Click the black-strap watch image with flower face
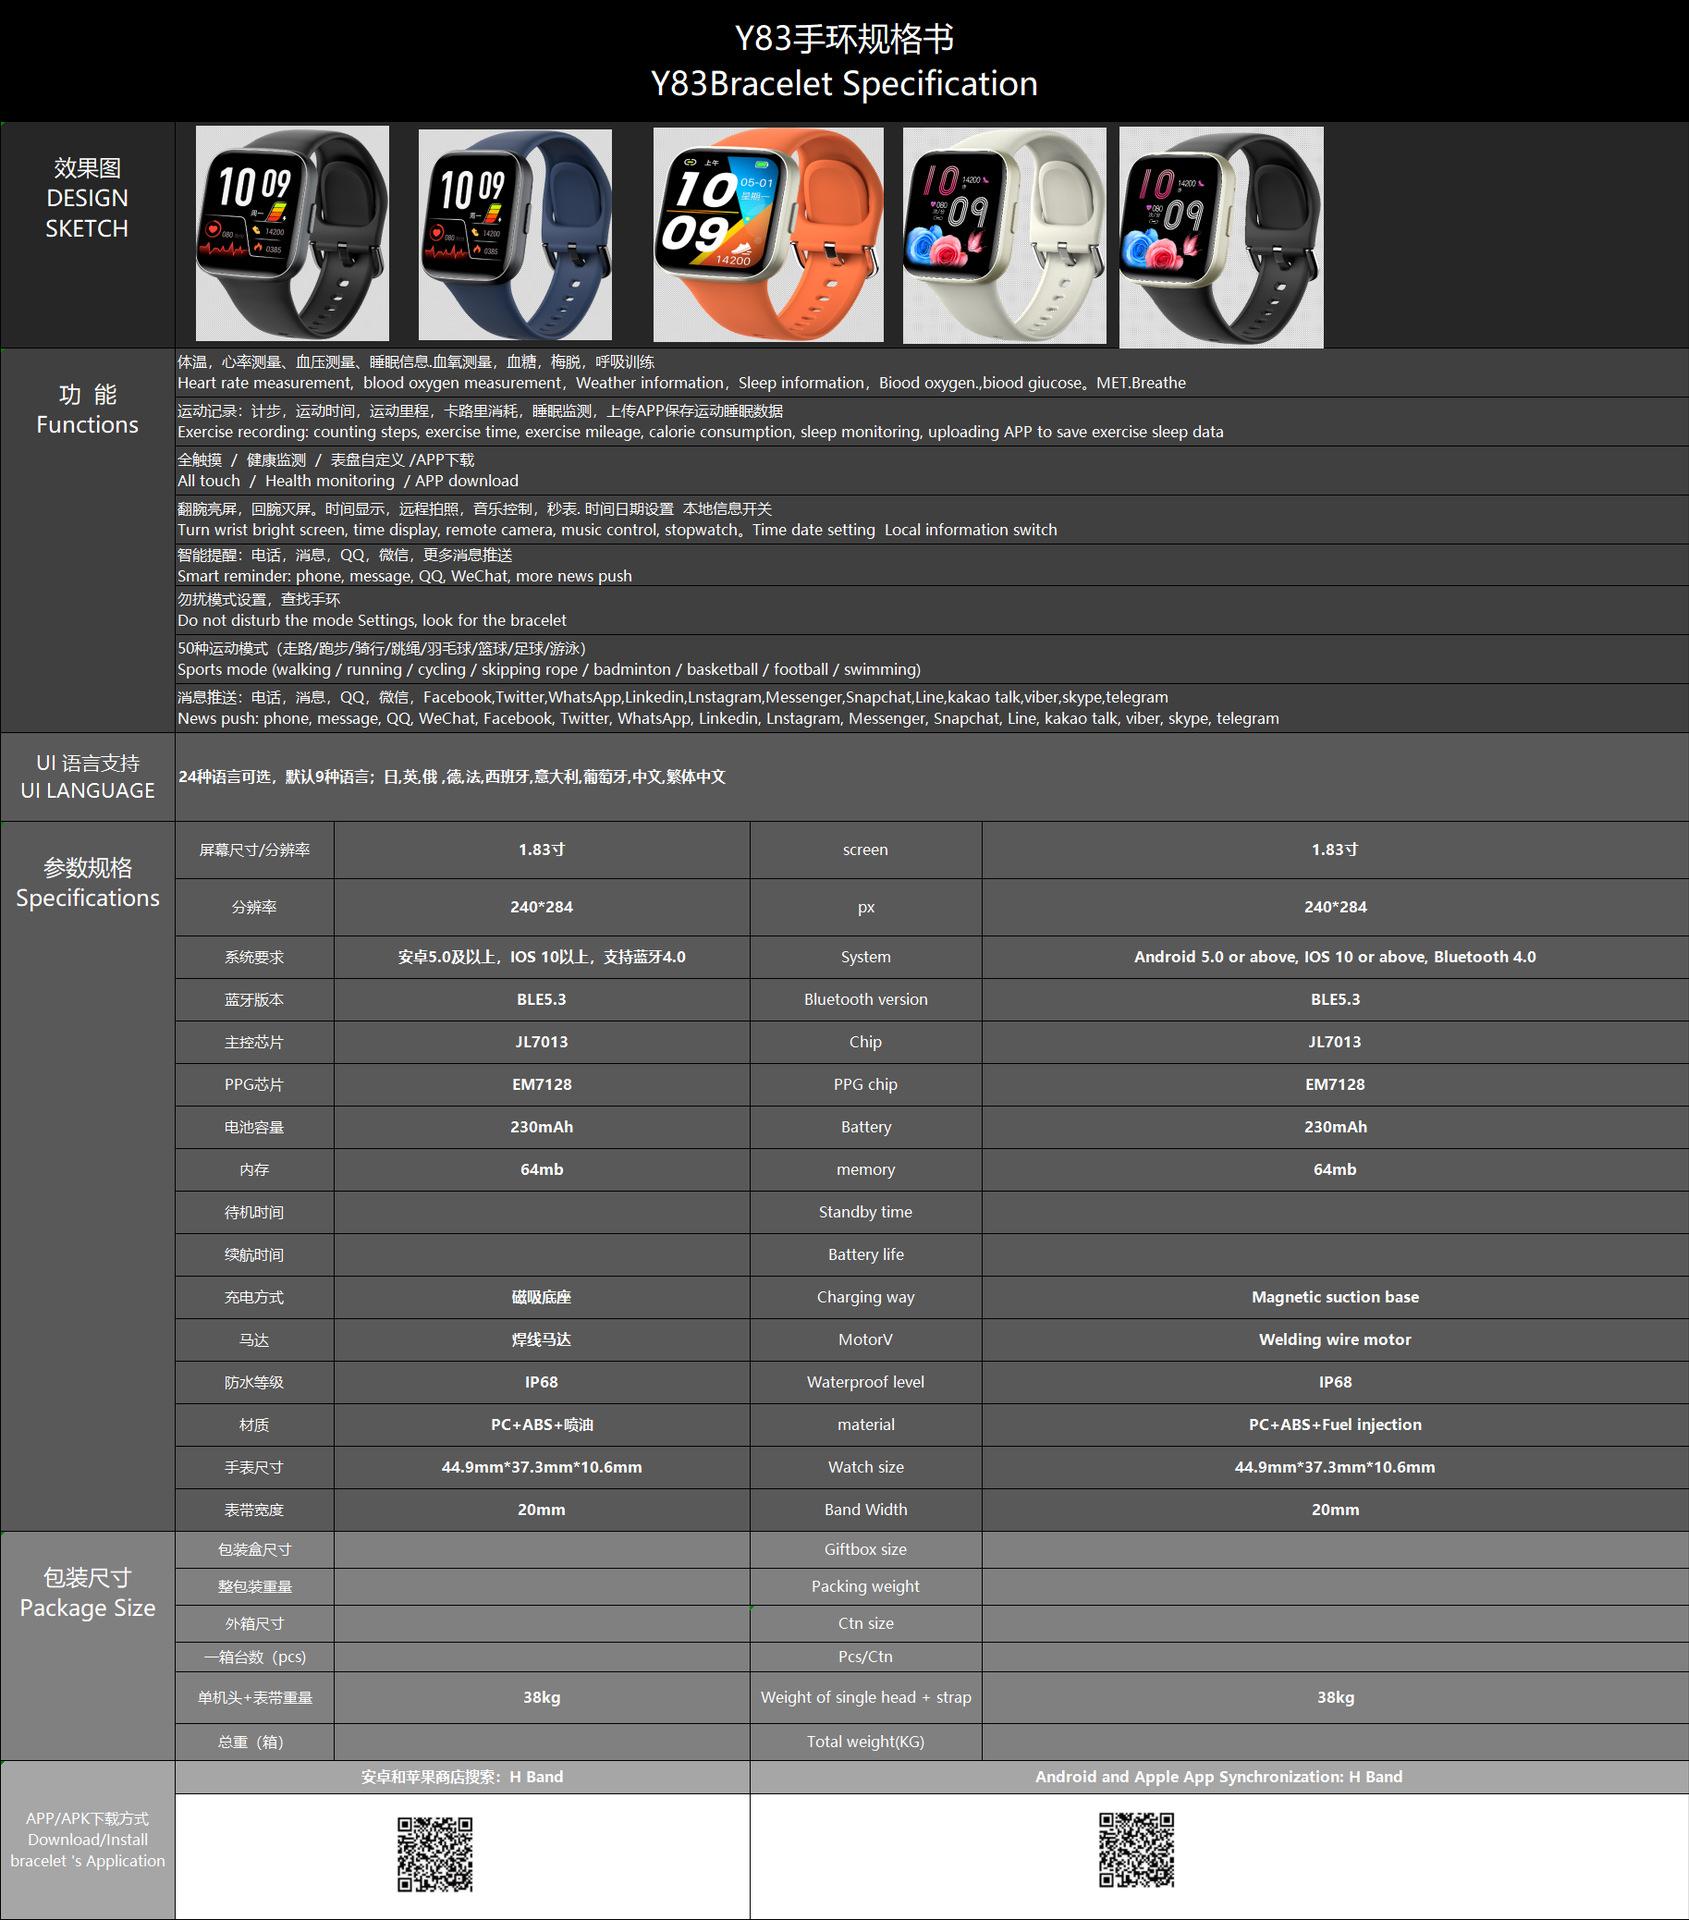Viewport: 1689px width, 1920px height. (1221, 237)
